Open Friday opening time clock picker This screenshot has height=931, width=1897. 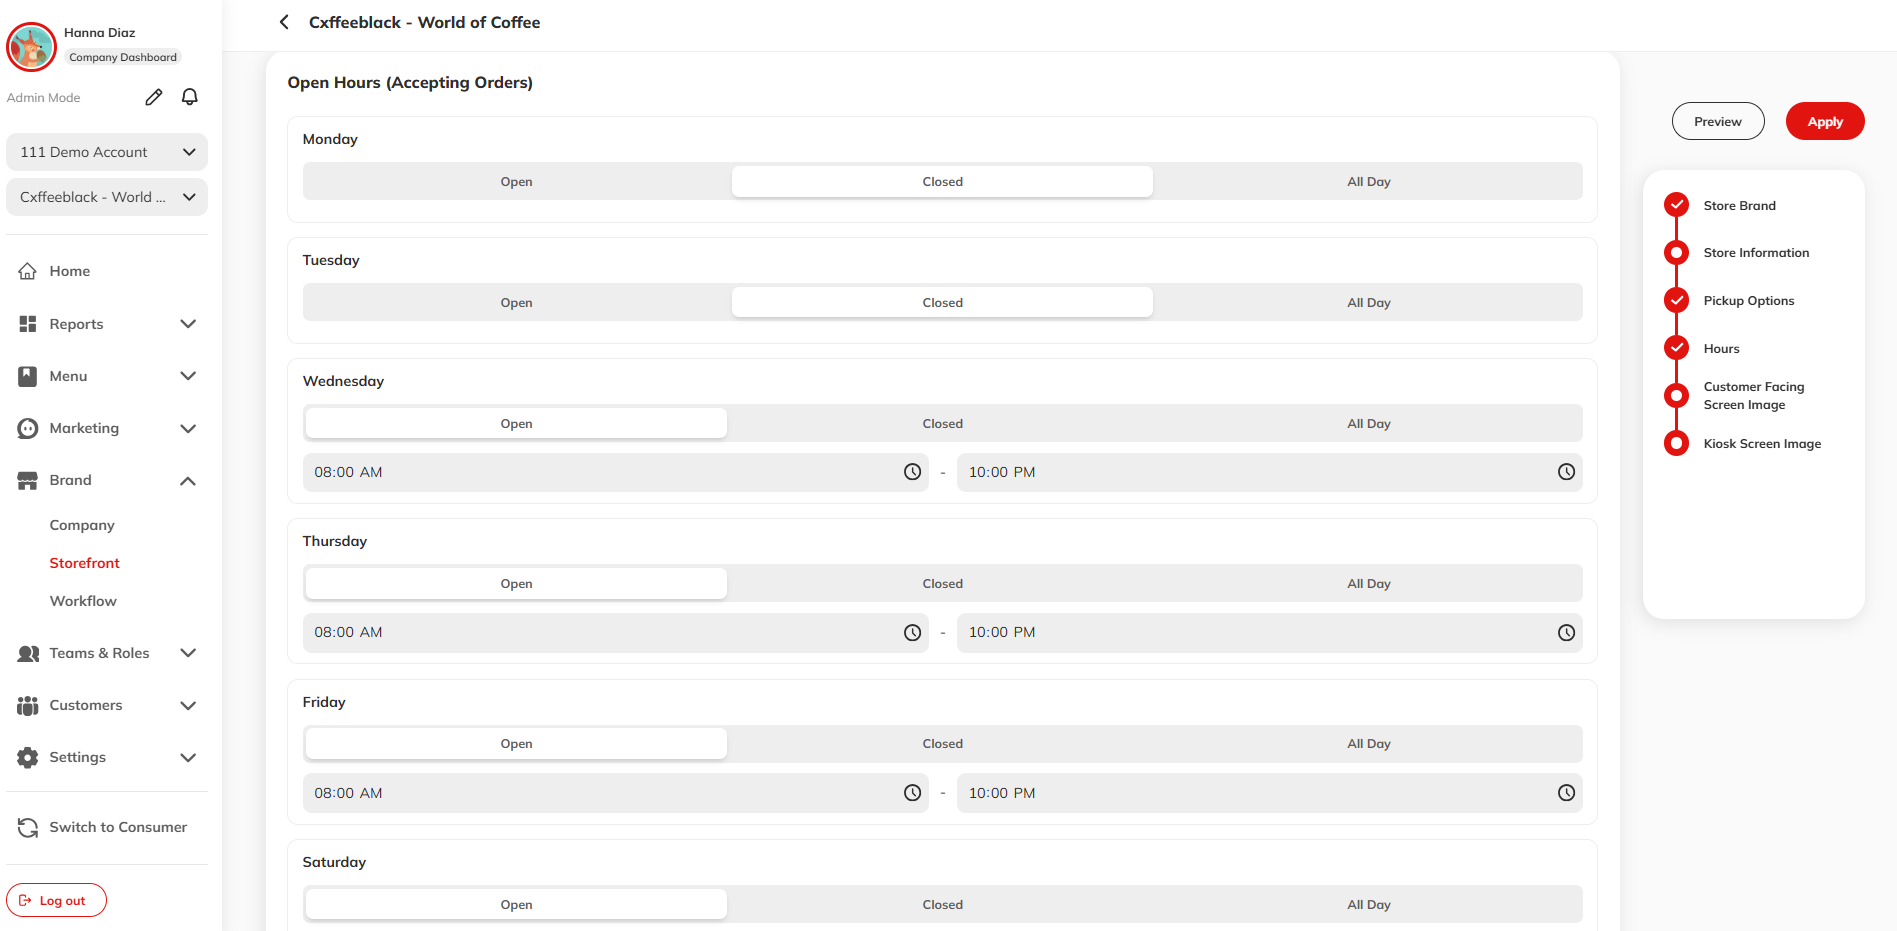[912, 793]
